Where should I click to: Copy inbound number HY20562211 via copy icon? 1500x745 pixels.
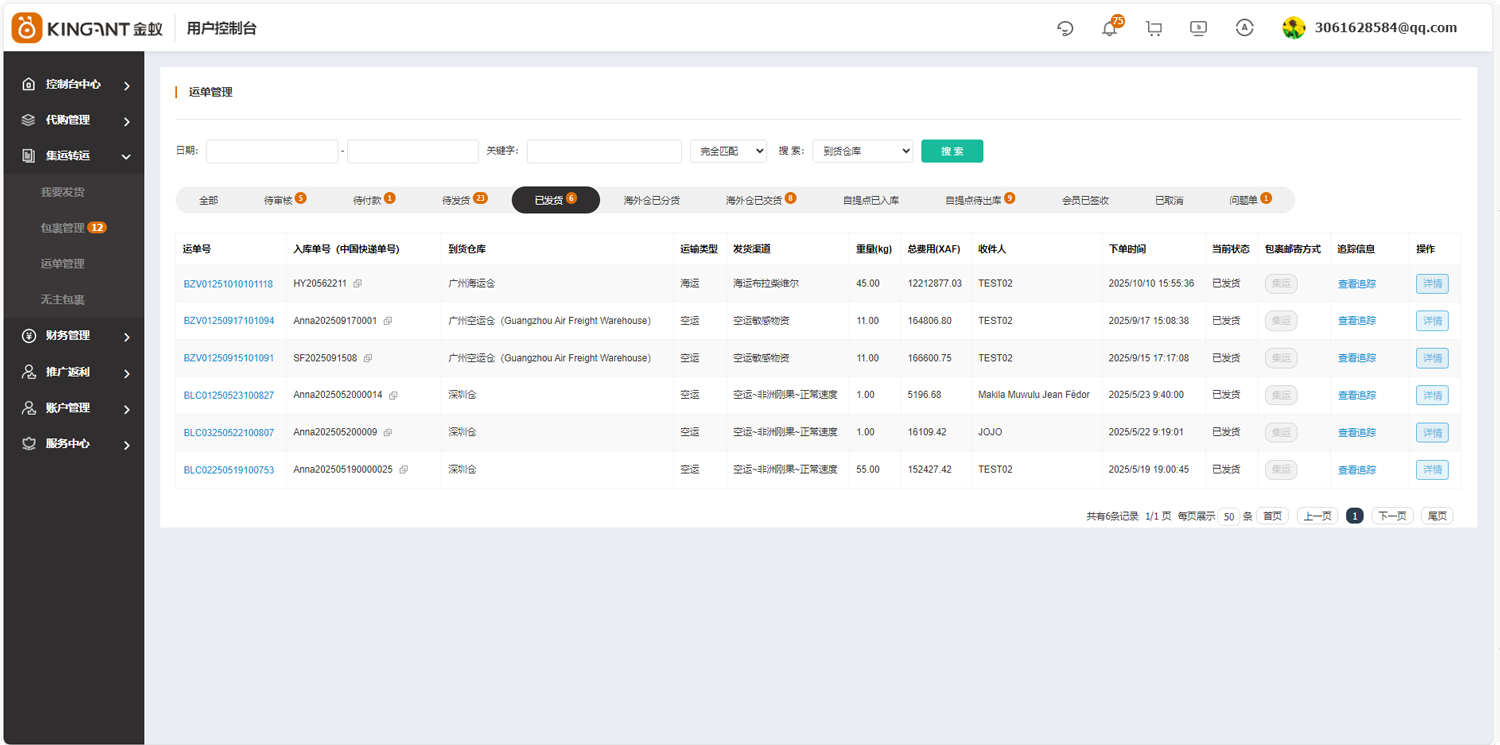pyautogui.click(x=358, y=284)
